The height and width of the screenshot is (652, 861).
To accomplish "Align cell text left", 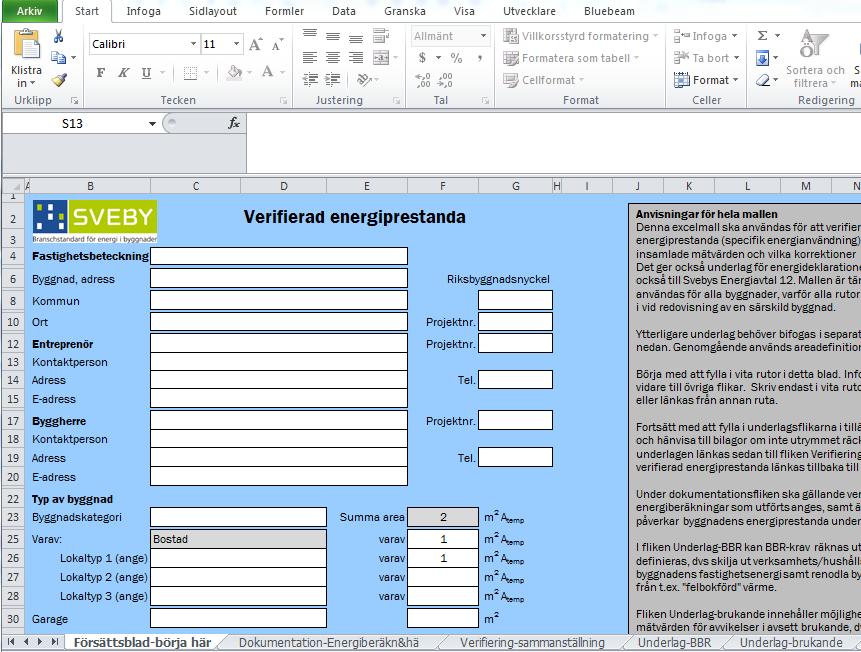I will coord(310,57).
